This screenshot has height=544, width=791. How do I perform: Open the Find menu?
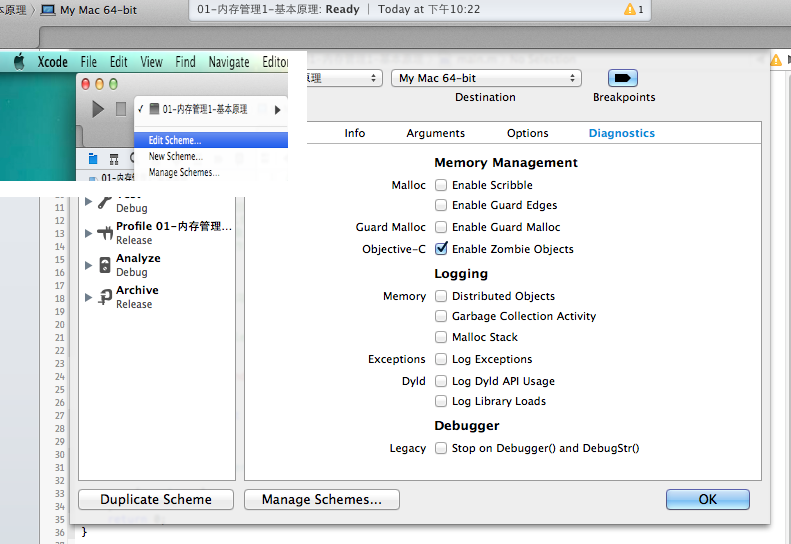pyautogui.click(x=185, y=62)
